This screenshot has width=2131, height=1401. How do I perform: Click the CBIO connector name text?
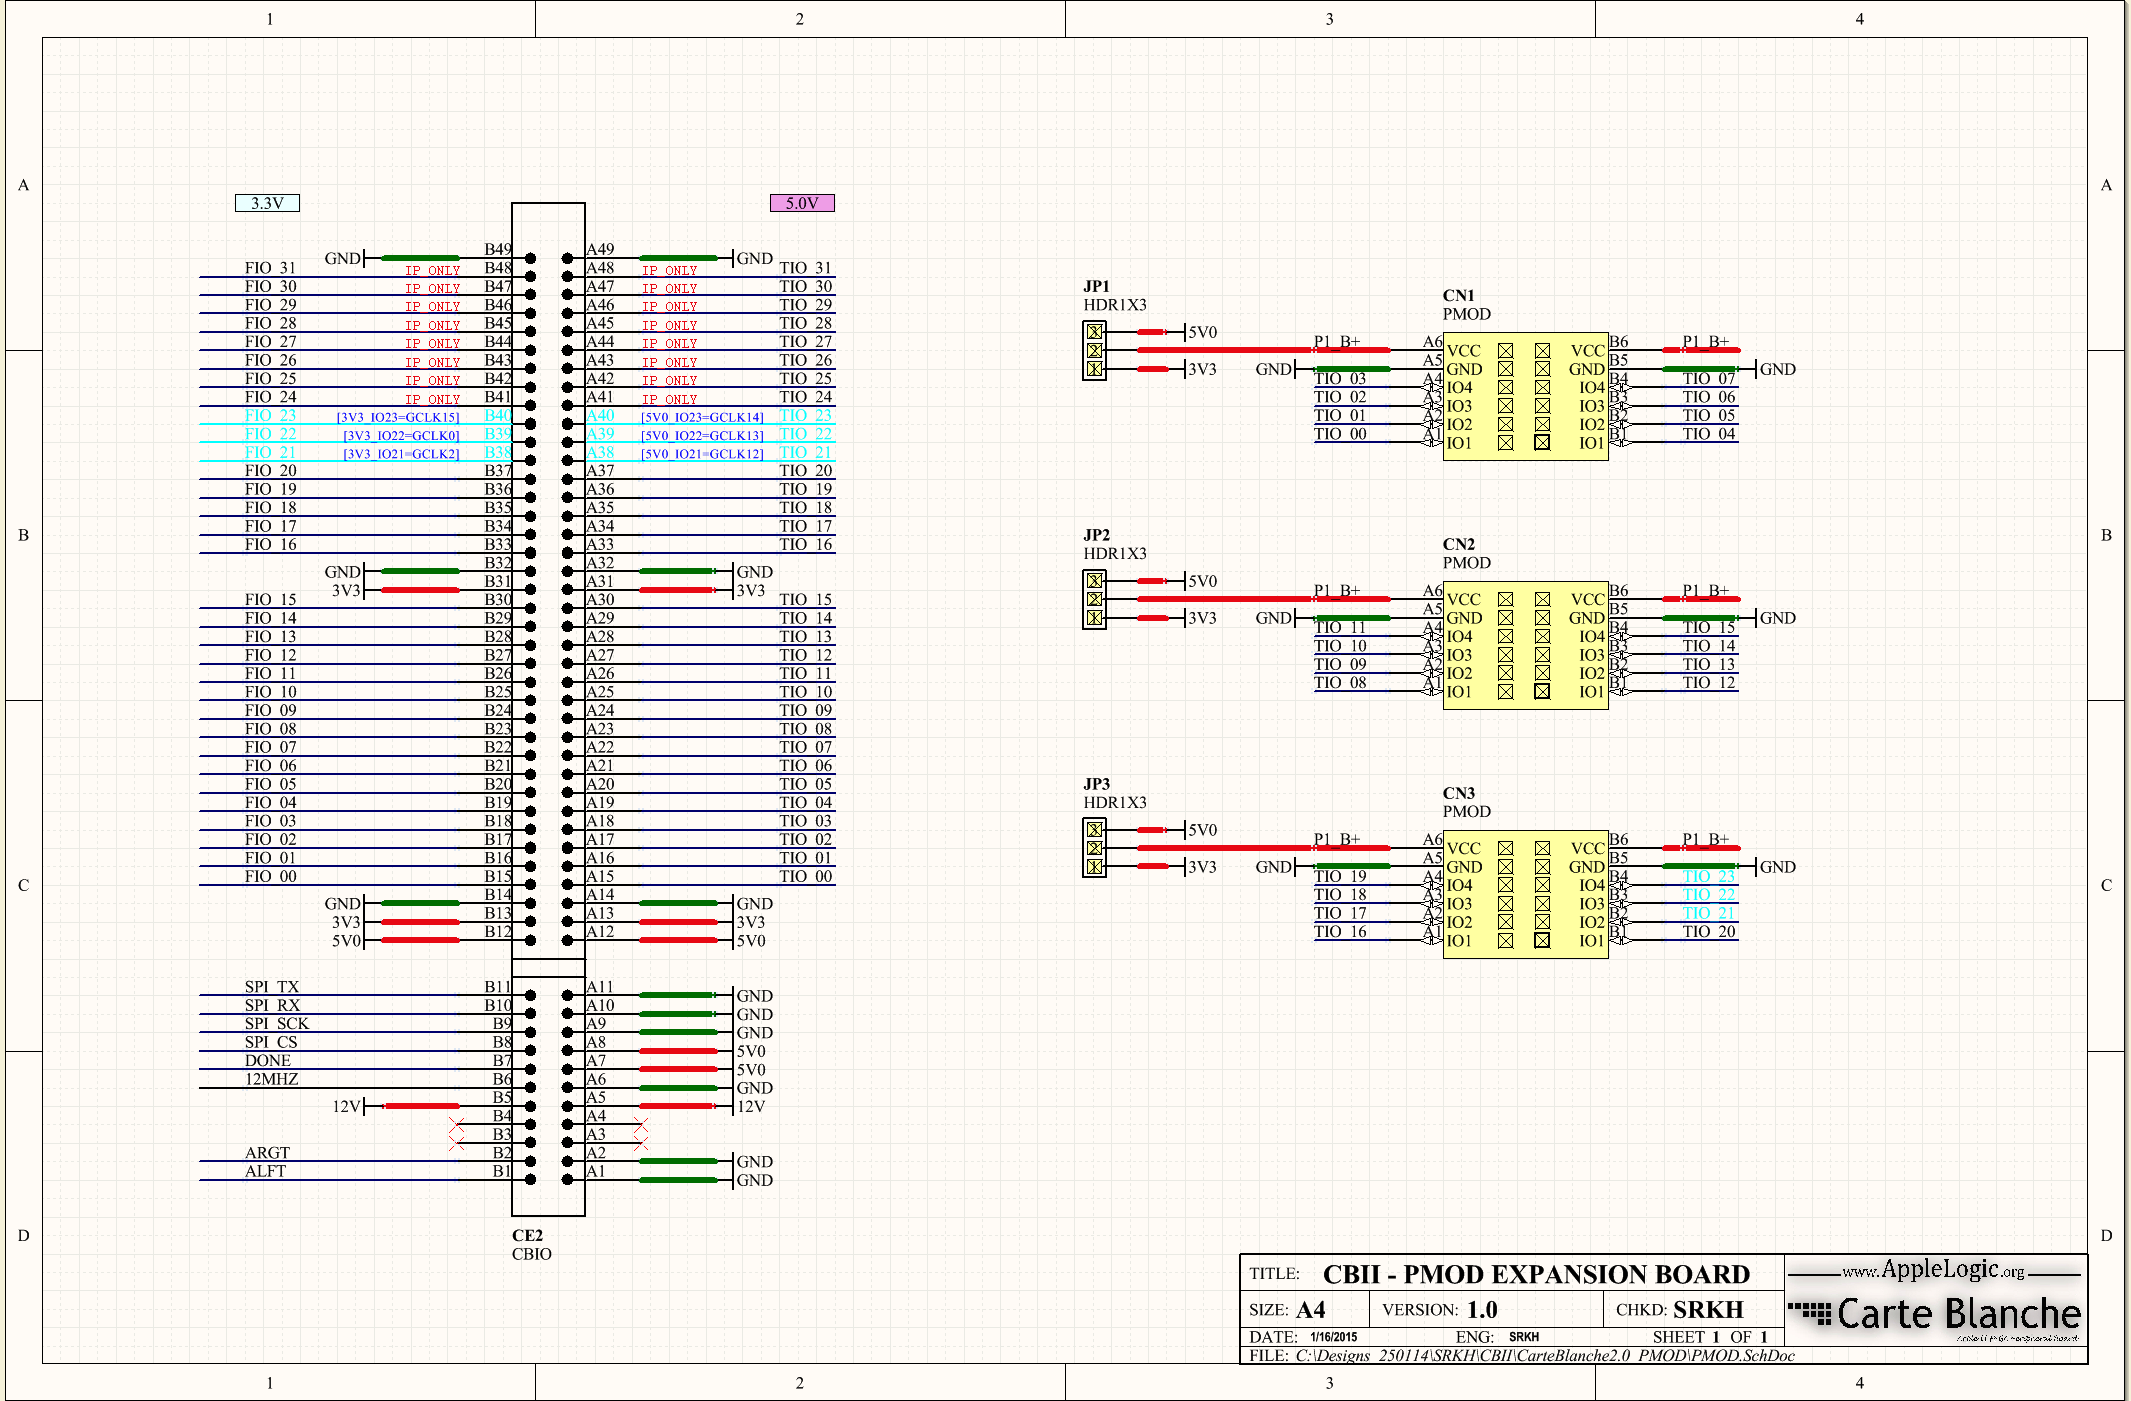click(x=531, y=1254)
